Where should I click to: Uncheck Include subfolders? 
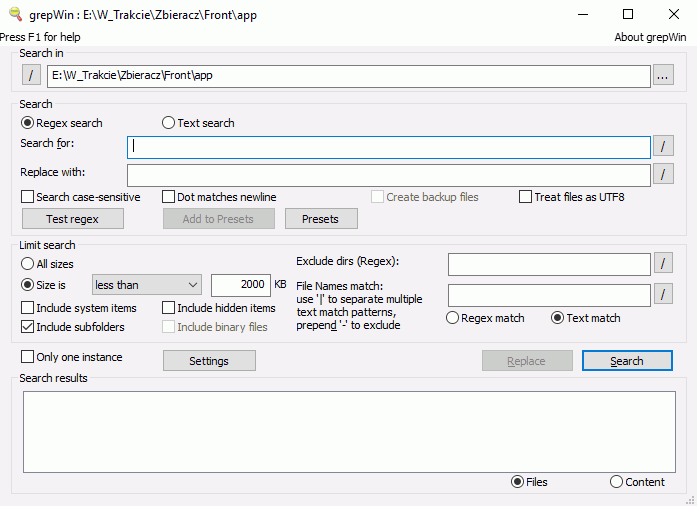point(28,327)
